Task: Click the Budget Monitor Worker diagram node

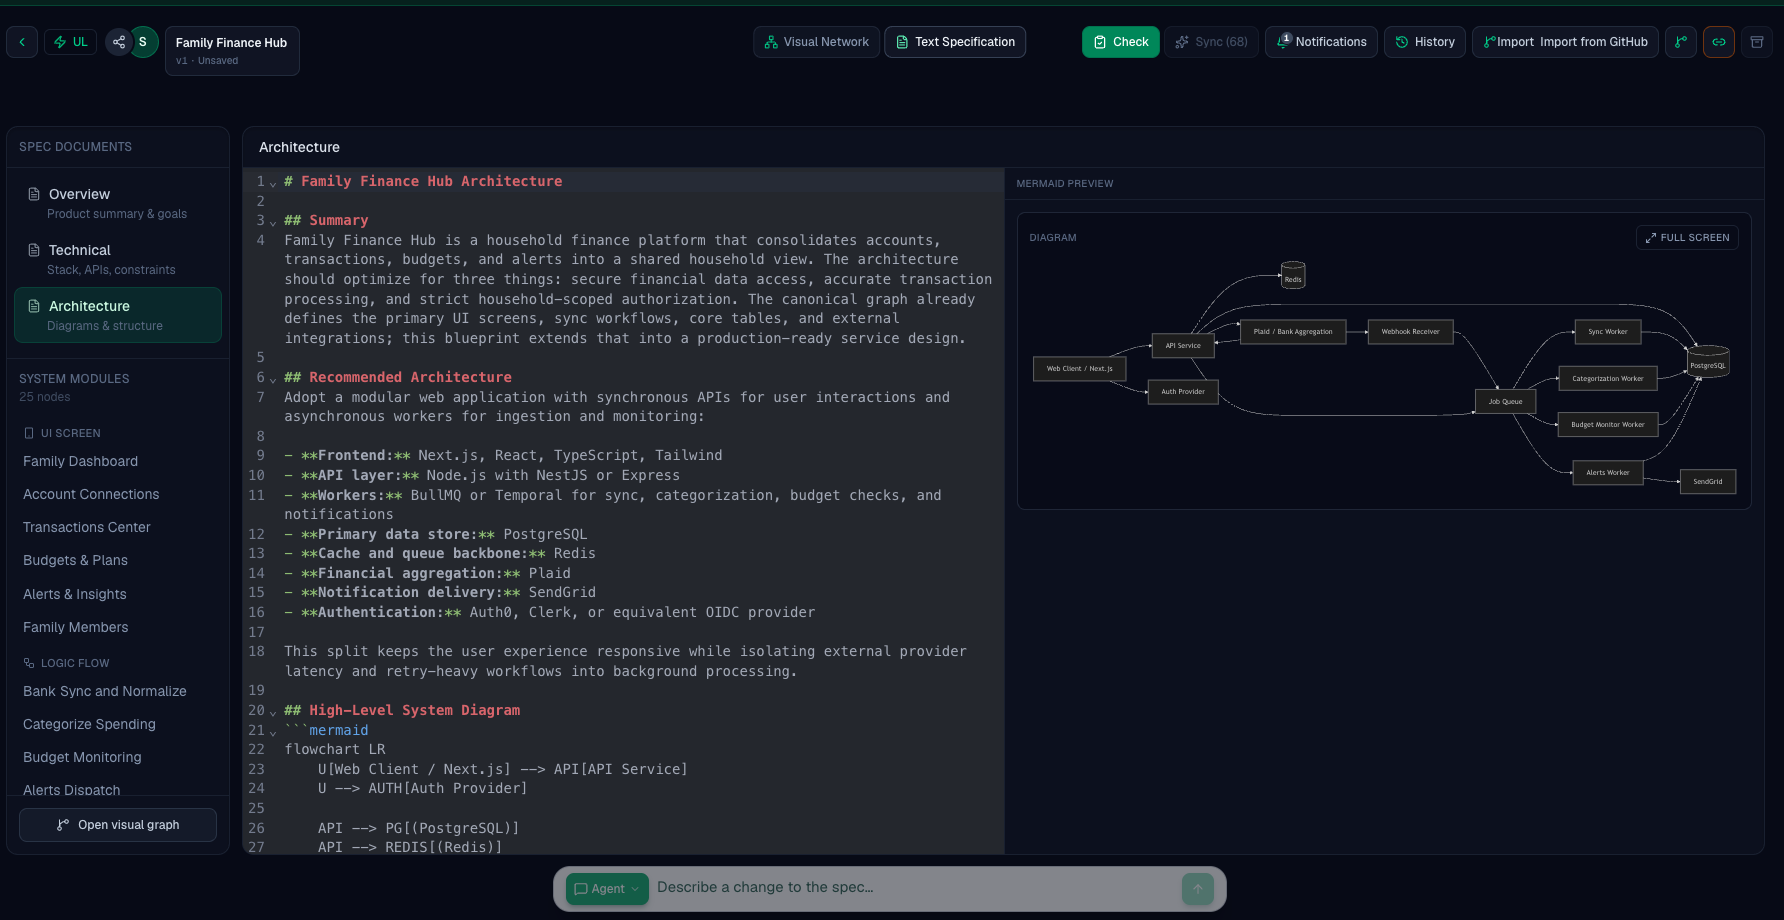Action: [x=1608, y=425]
